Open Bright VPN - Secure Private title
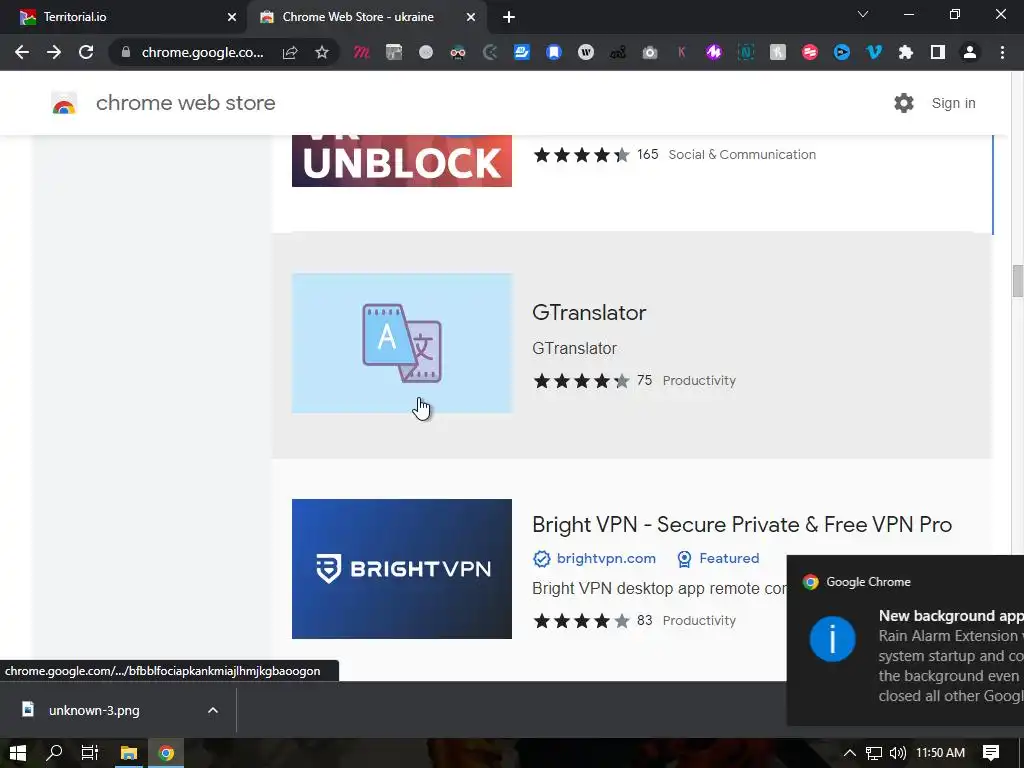The width and height of the screenshot is (1024, 768). click(x=742, y=524)
